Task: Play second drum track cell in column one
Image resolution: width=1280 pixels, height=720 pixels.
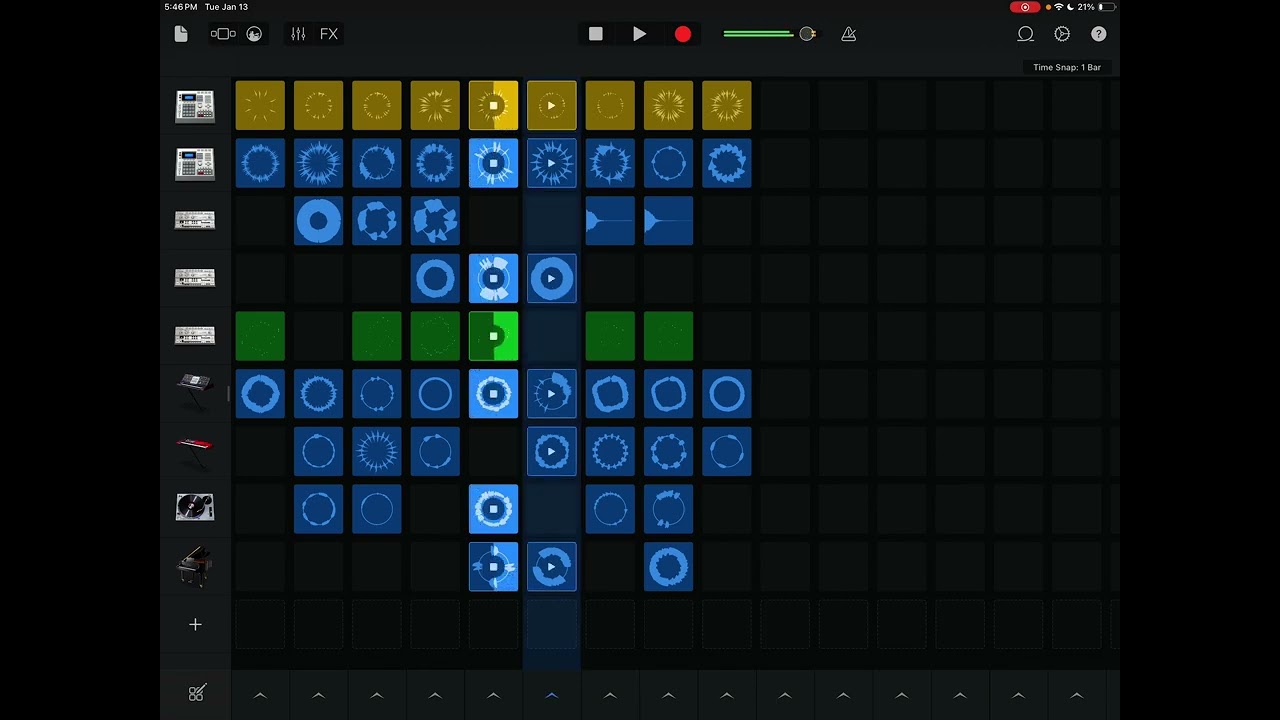Action: (x=260, y=163)
